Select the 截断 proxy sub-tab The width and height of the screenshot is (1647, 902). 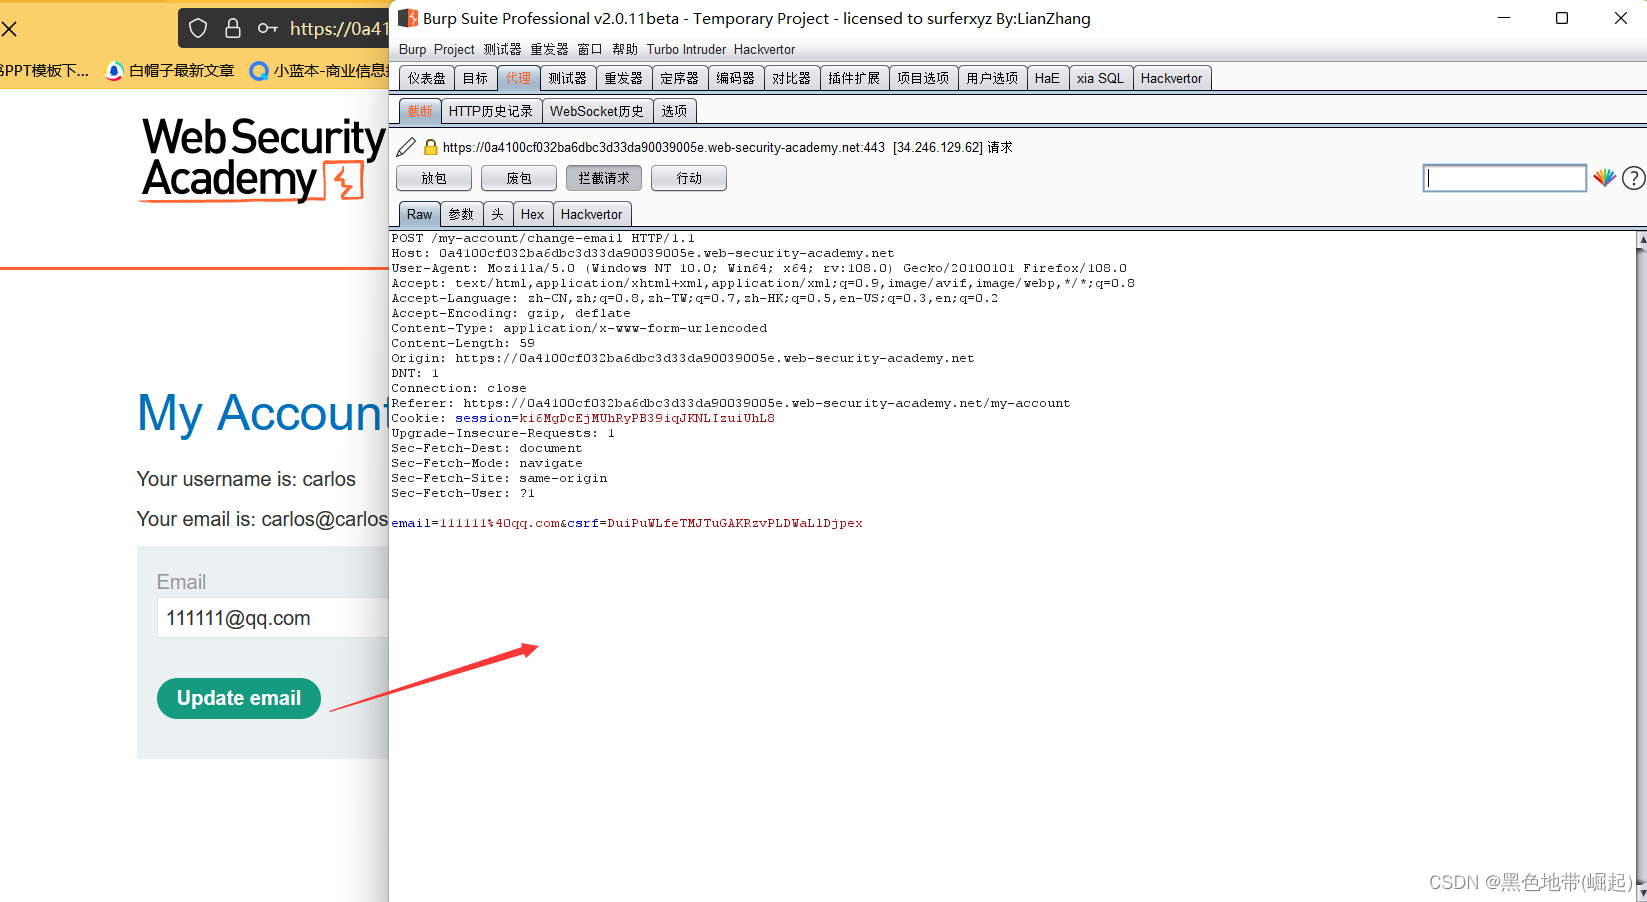420,111
